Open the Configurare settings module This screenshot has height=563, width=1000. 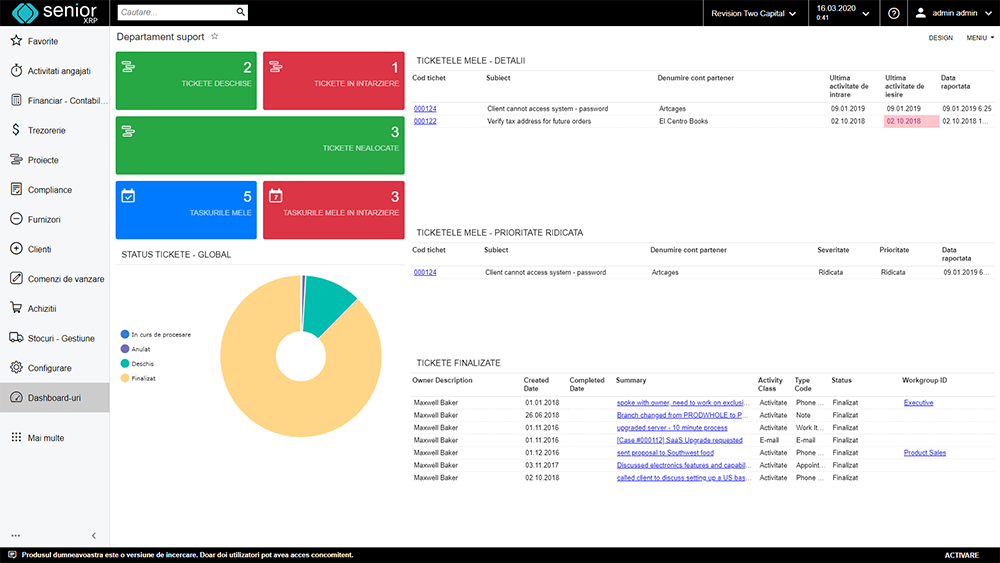click(49, 368)
